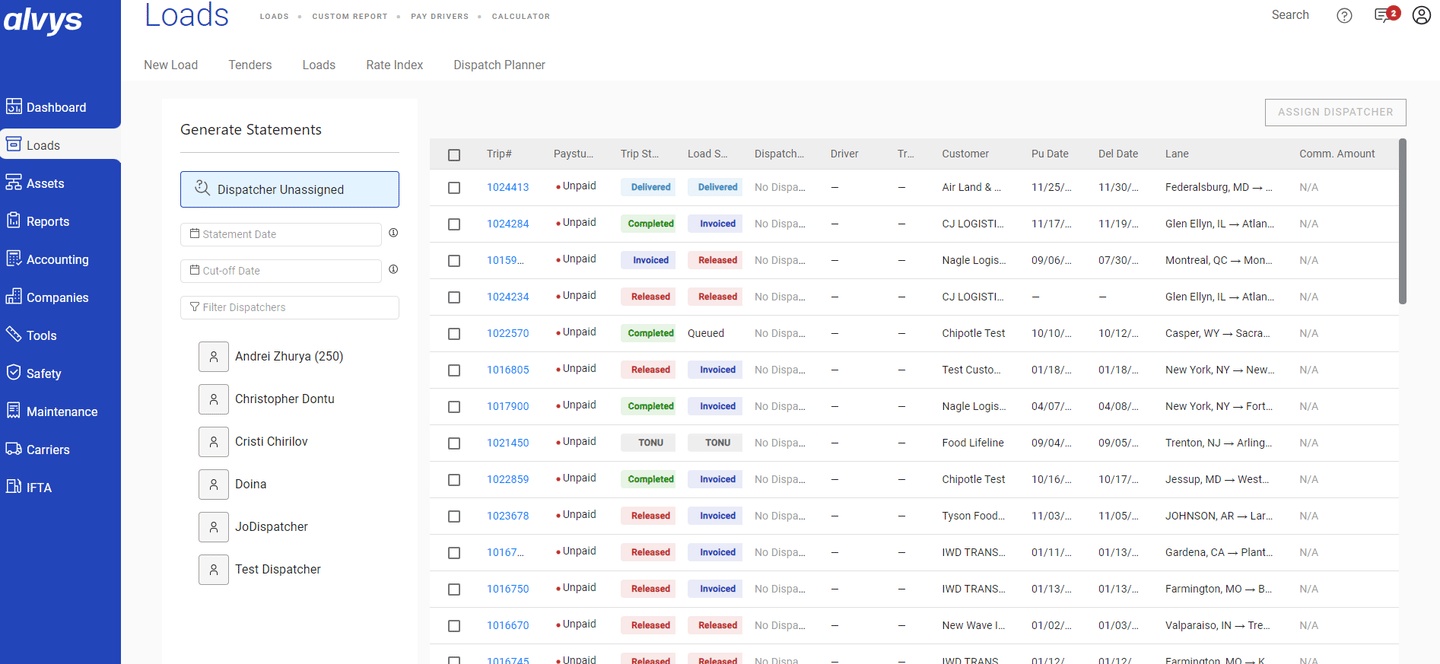
Task: Click the Assets icon in the sidebar
Action: click(x=14, y=183)
